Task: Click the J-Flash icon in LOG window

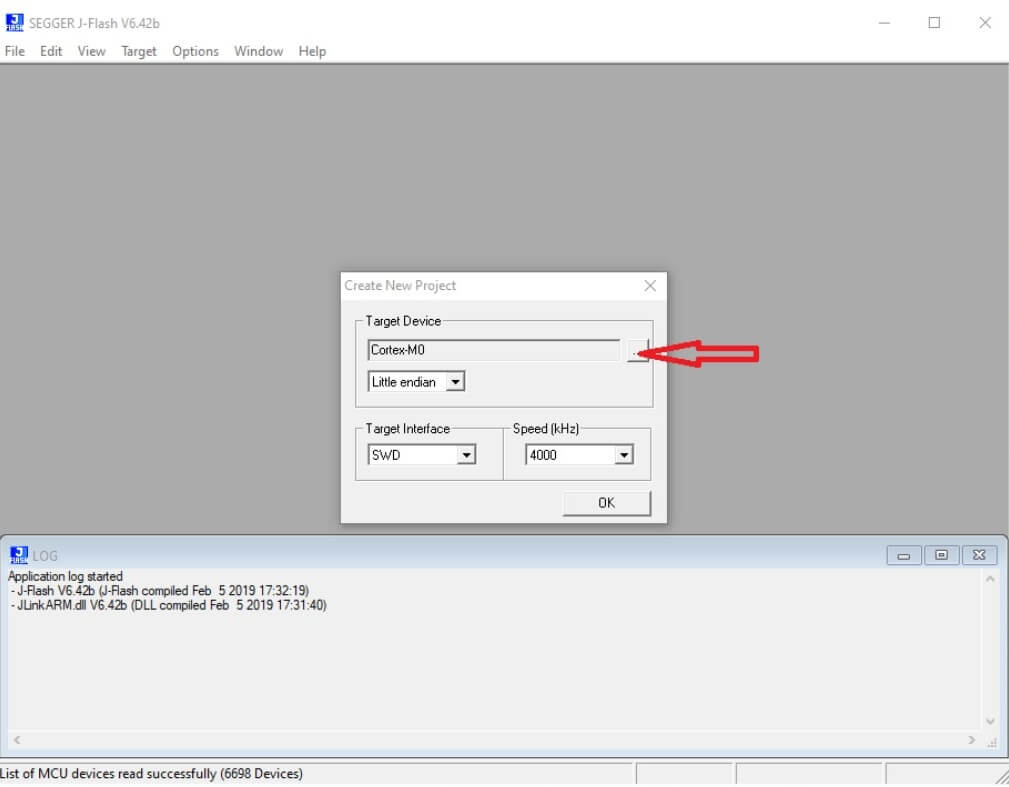Action: pos(19,555)
